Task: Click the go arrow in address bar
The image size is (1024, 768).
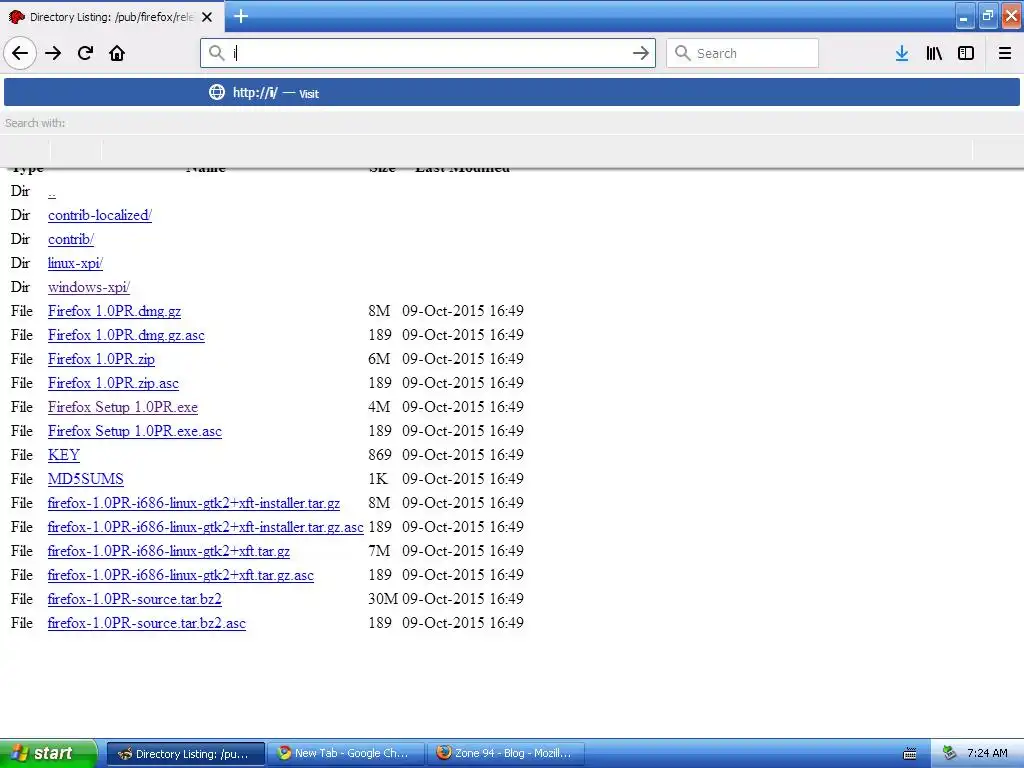Action: pyautogui.click(x=641, y=53)
